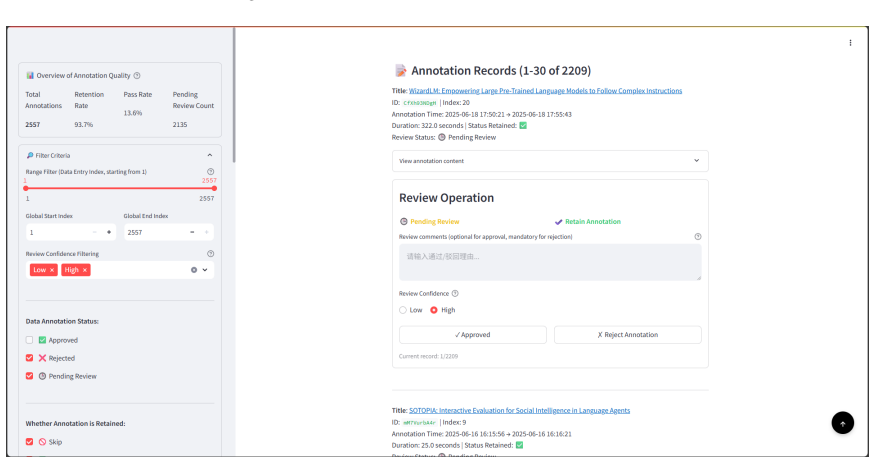Click the scroll-to-top arrow button
The height and width of the screenshot is (463, 875).
(x=843, y=423)
